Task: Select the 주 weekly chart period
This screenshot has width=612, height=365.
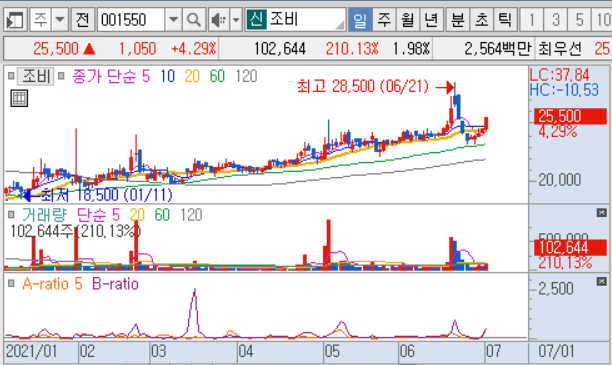Action: [x=384, y=20]
